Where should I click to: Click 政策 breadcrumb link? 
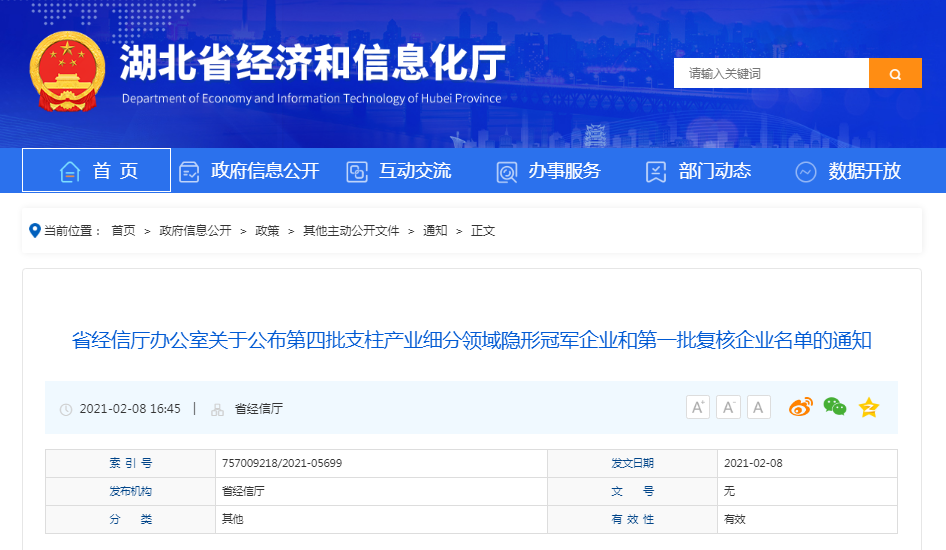(267, 231)
